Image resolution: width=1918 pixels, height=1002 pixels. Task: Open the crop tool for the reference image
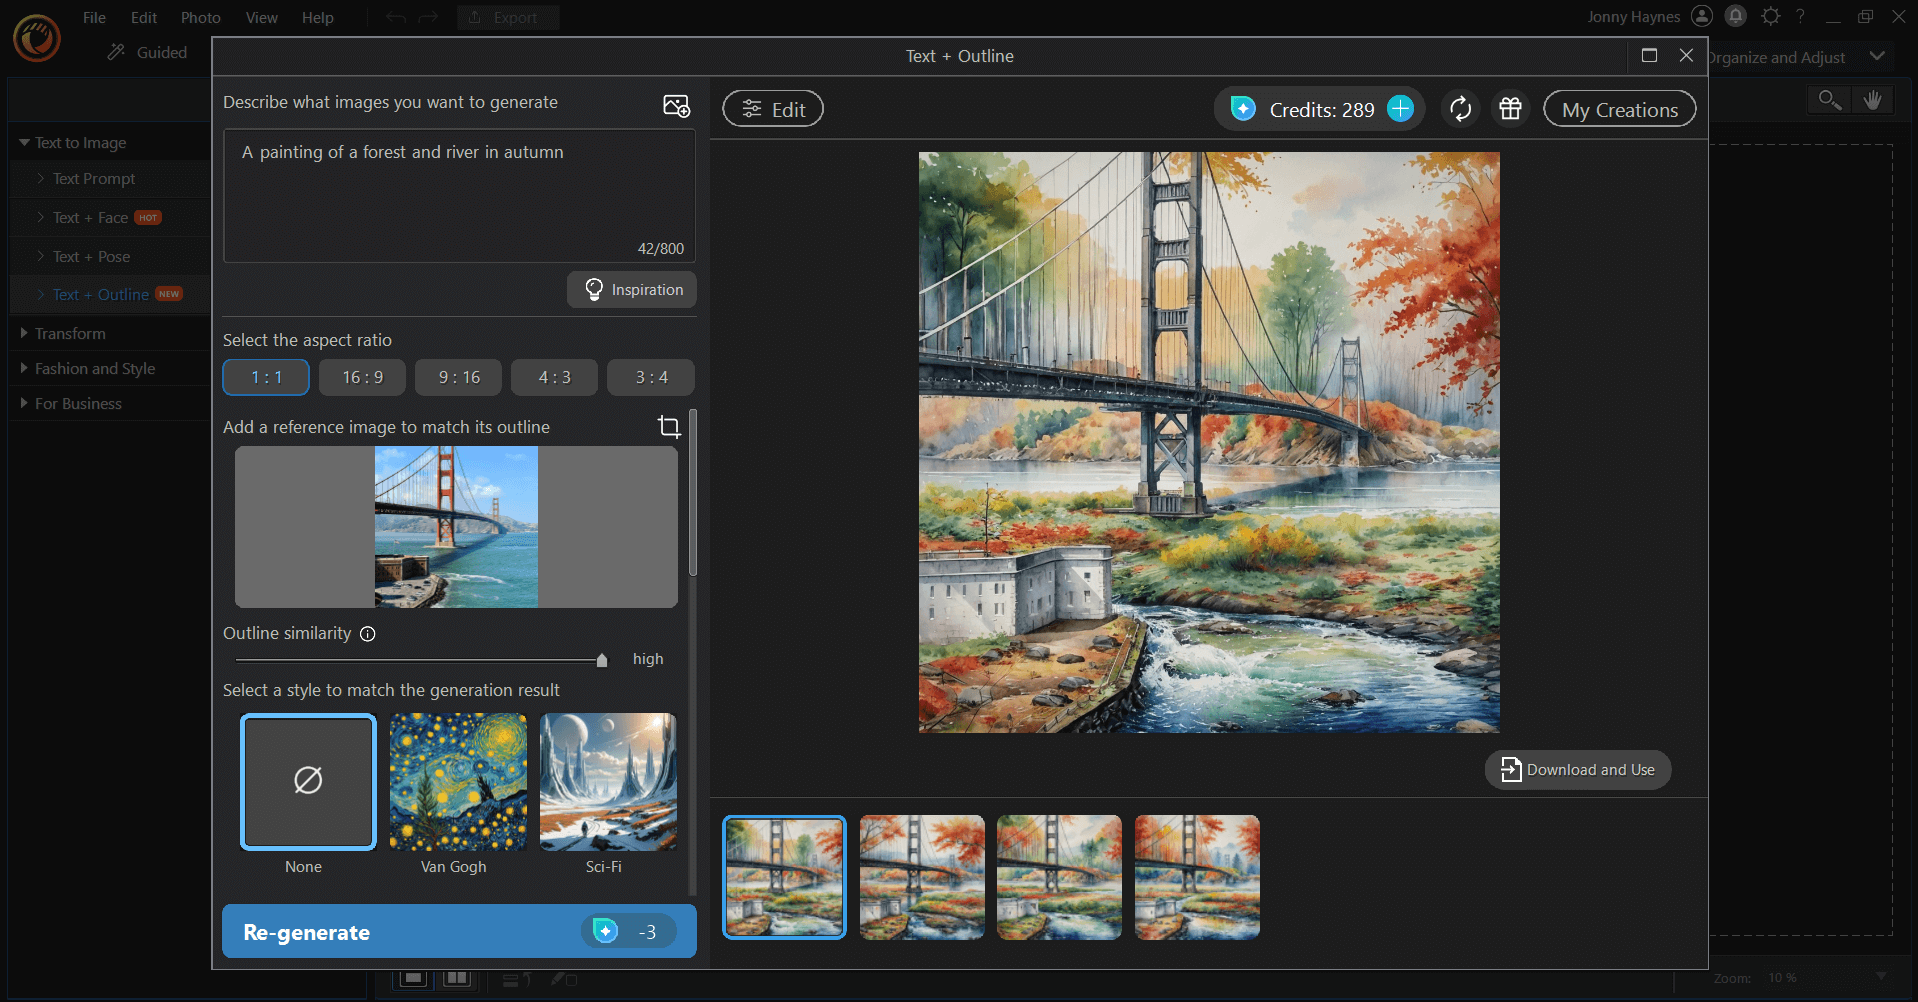[668, 427]
